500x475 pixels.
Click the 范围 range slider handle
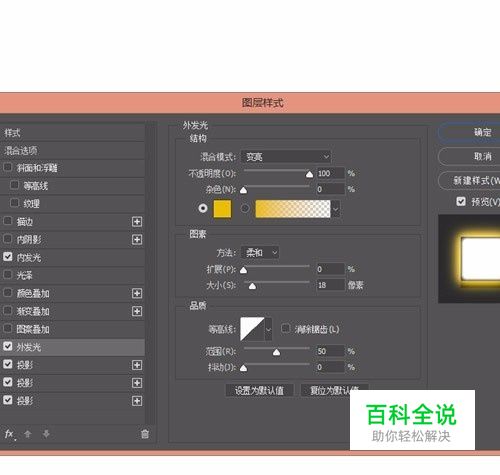pos(276,352)
